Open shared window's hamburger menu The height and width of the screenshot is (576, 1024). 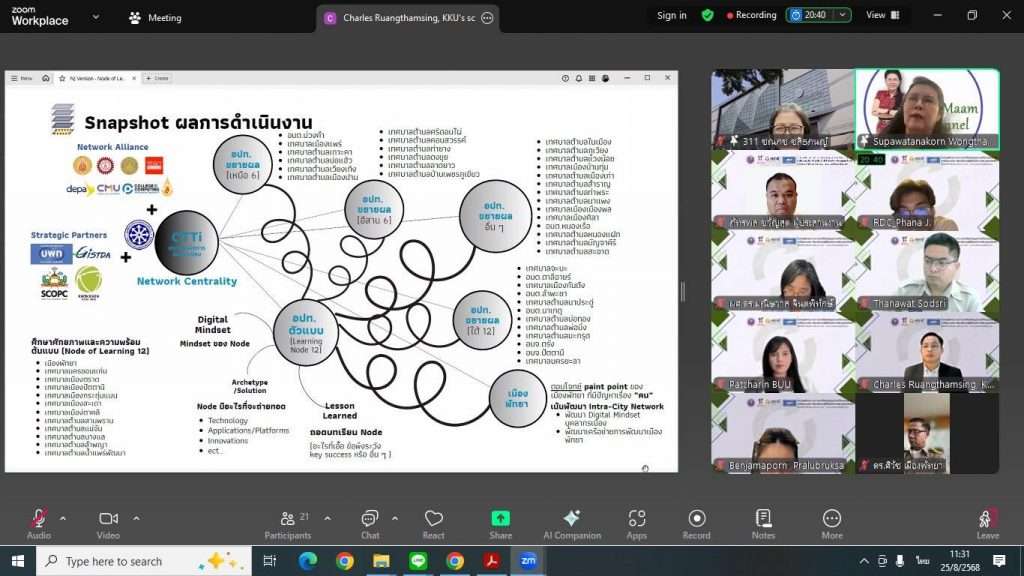click(x=14, y=78)
